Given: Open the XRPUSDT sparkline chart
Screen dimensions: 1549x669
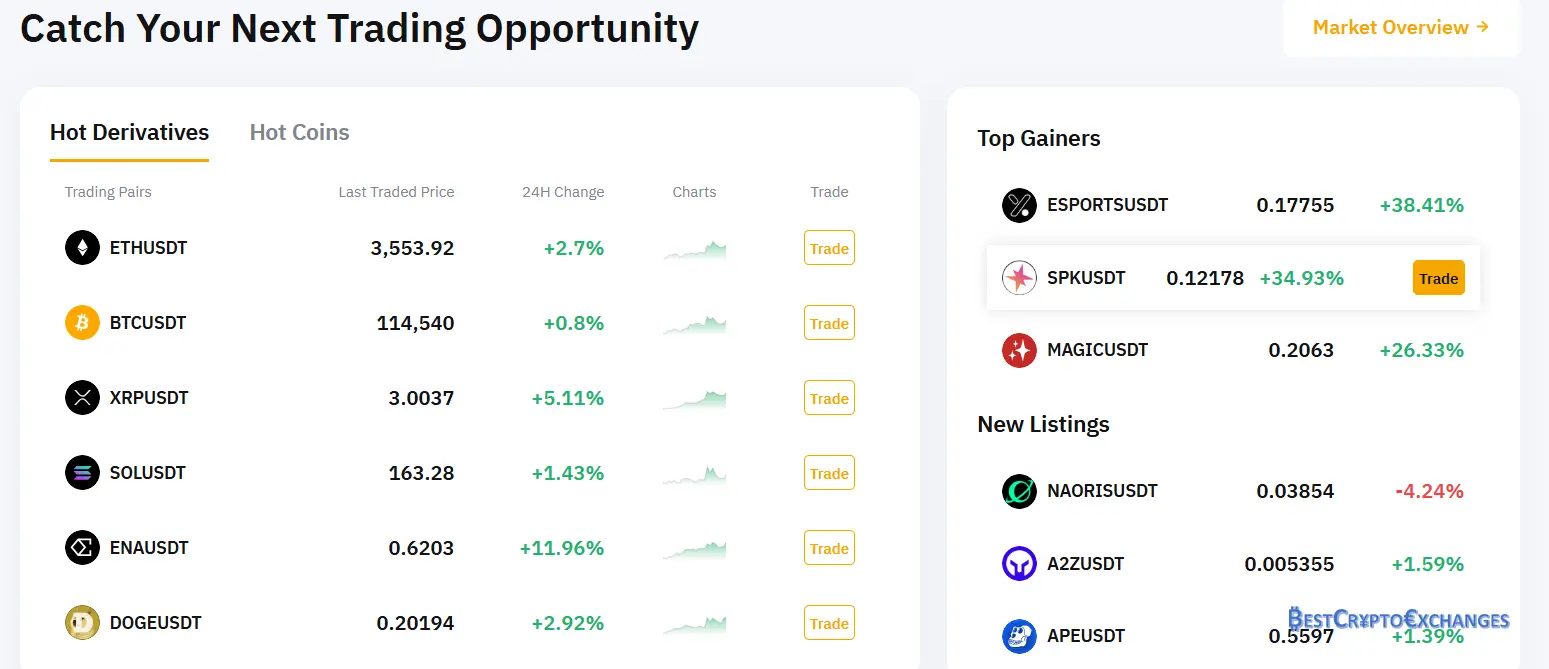Looking at the screenshot, I should point(695,399).
